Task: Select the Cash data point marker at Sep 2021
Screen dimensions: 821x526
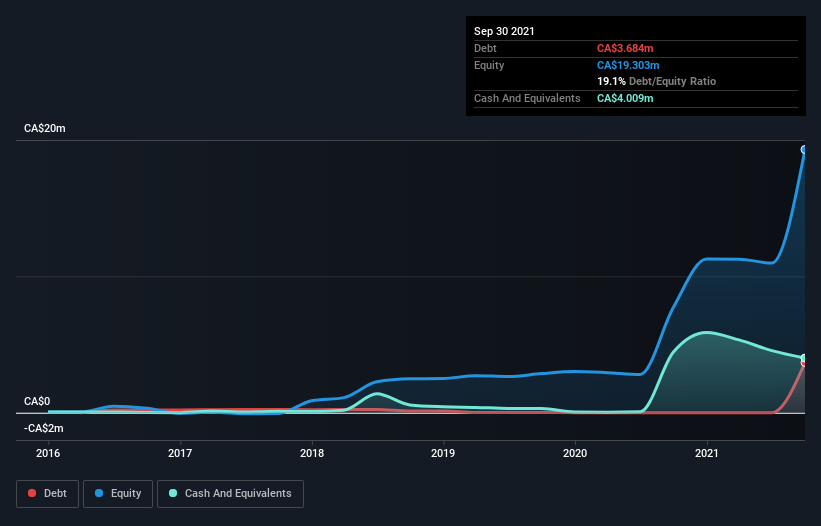Action: (x=804, y=359)
